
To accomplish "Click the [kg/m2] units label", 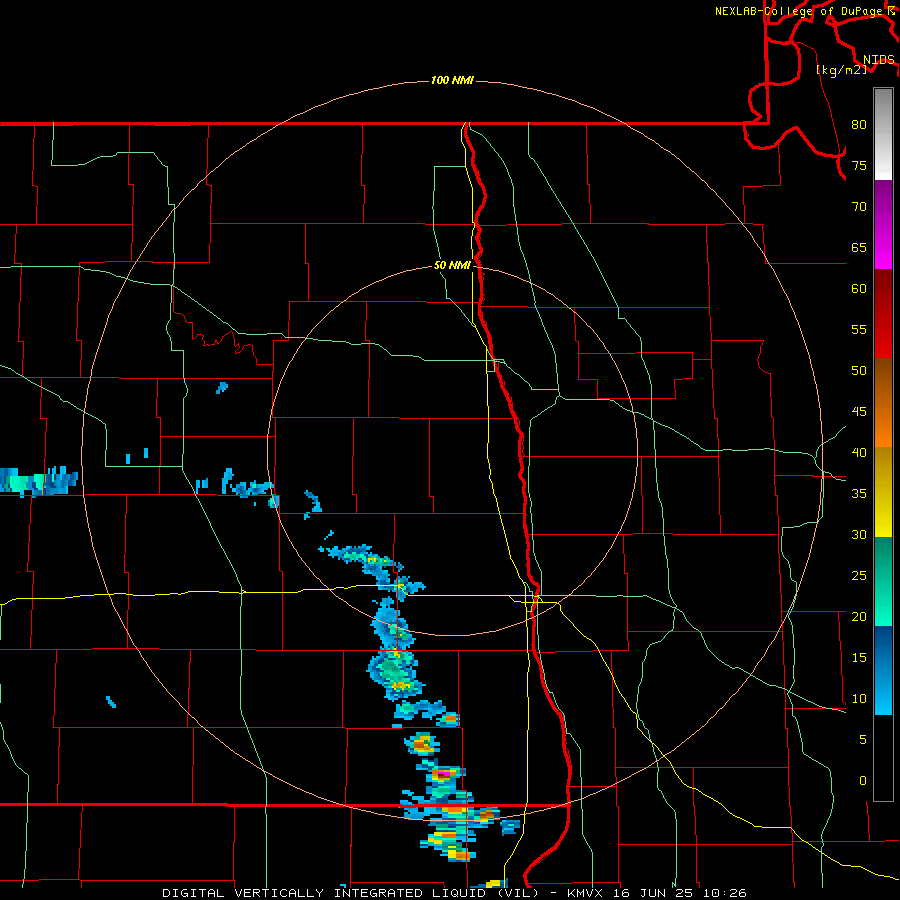I will (x=841, y=70).
